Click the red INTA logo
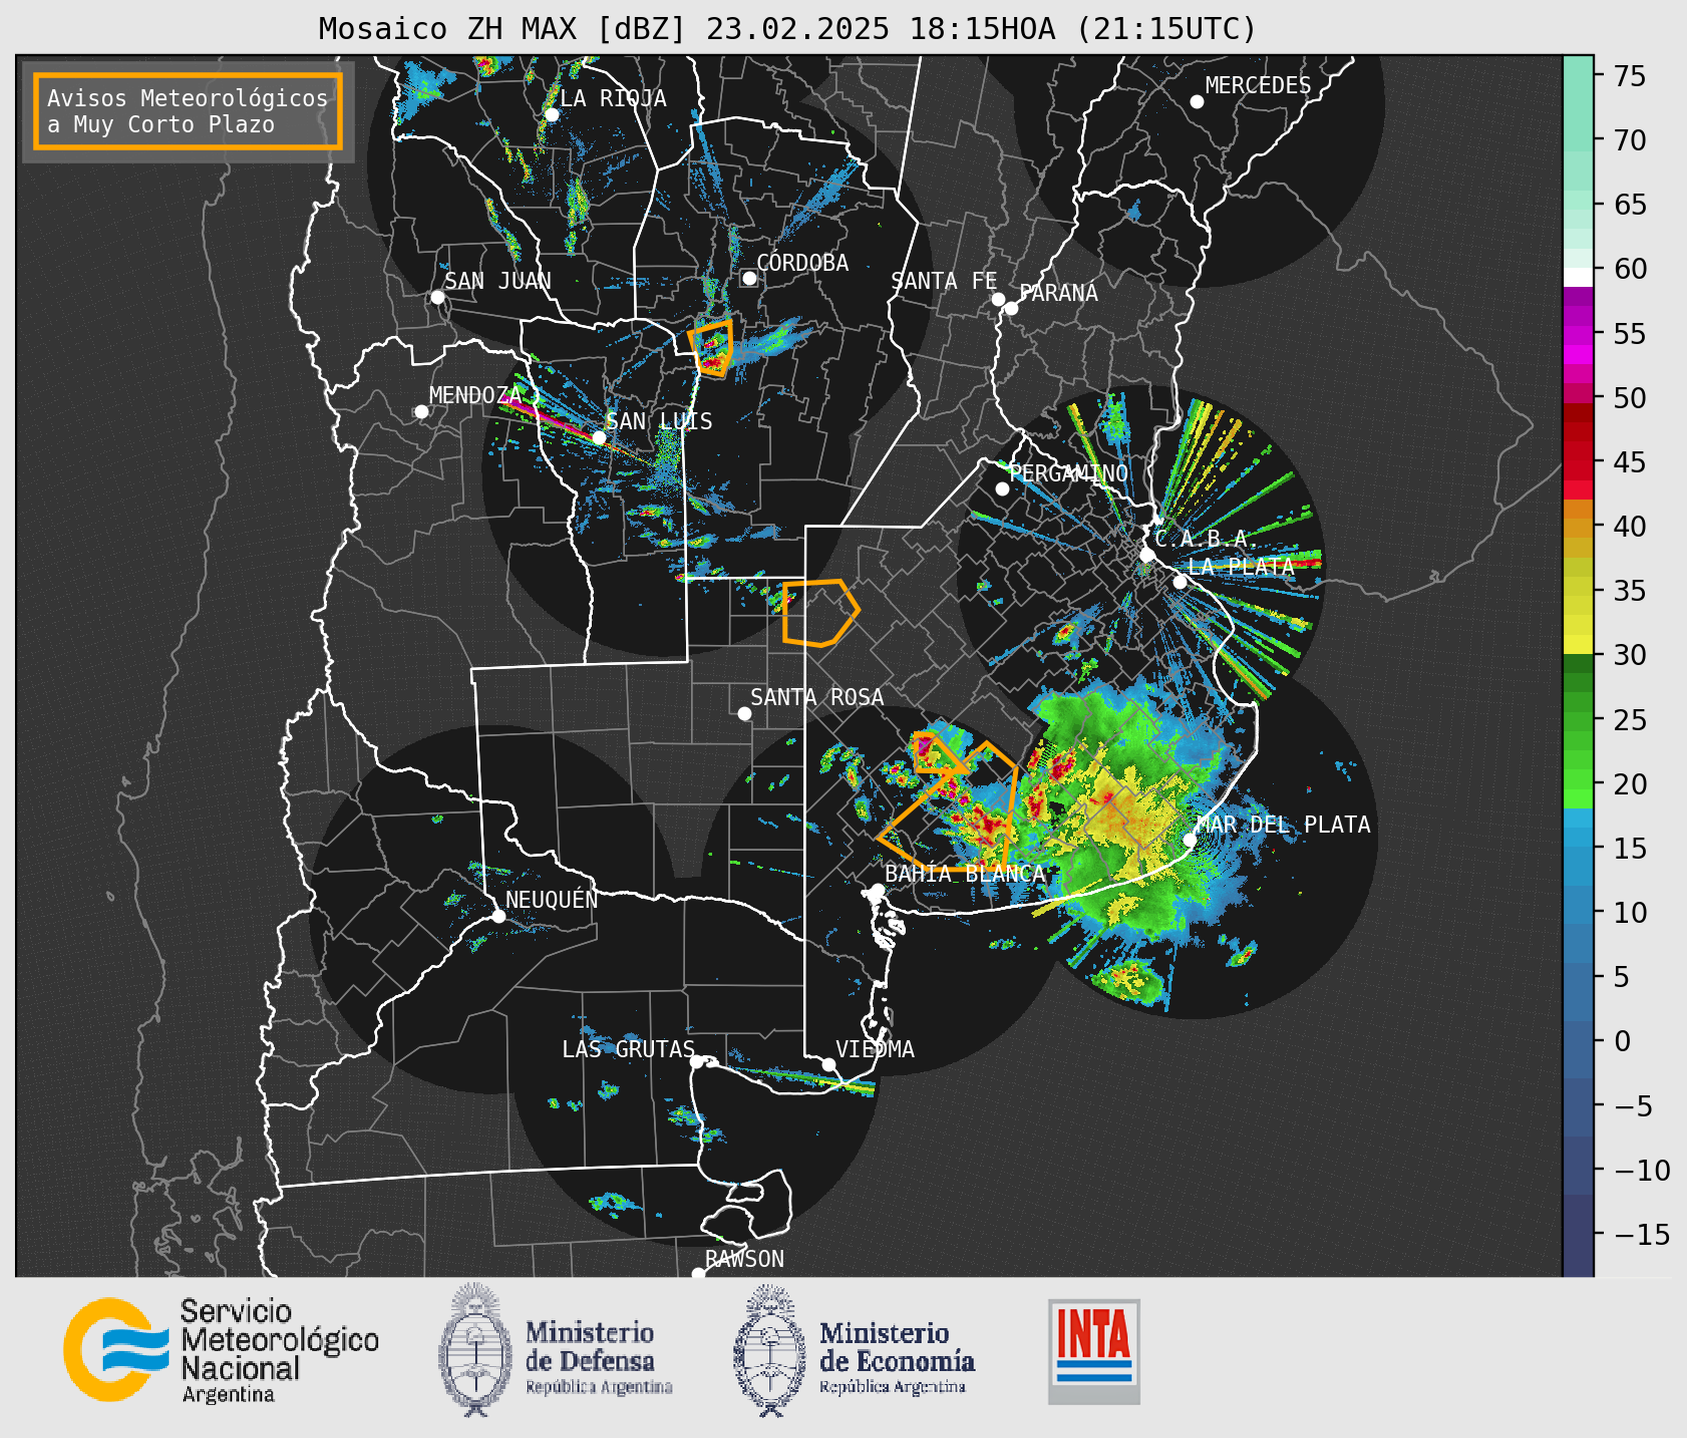The height and width of the screenshot is (1438, 1687). 1094,1351
